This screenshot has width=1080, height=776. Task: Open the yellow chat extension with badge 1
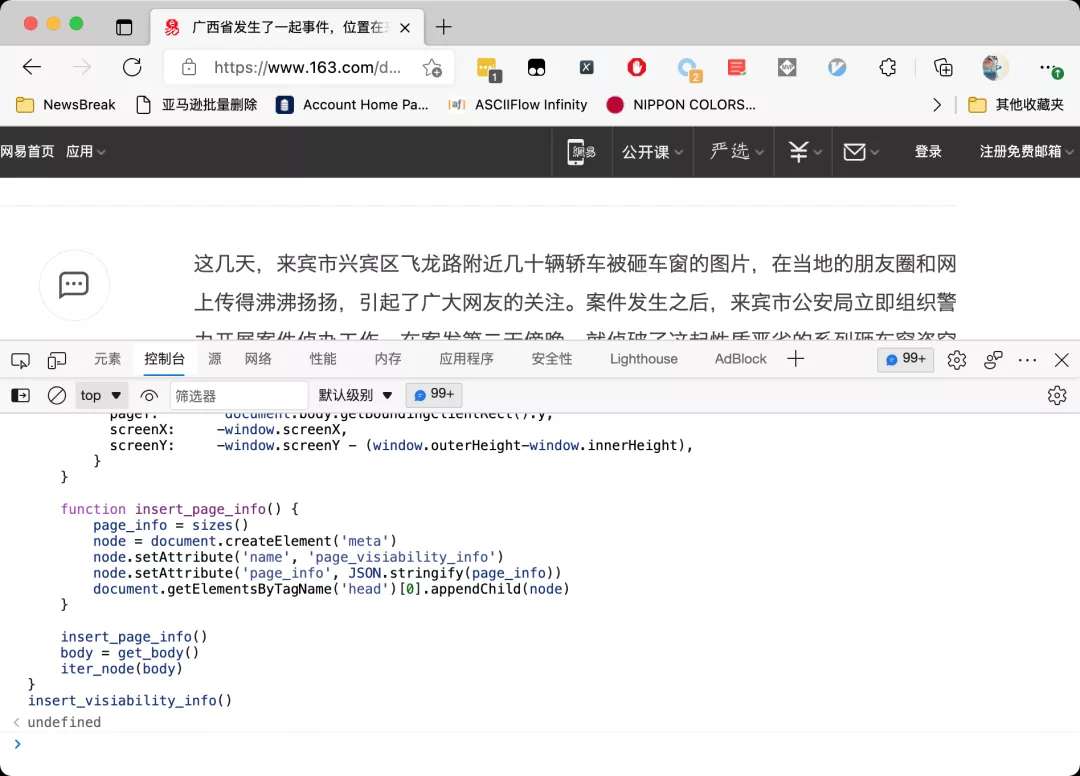[488, 68]
